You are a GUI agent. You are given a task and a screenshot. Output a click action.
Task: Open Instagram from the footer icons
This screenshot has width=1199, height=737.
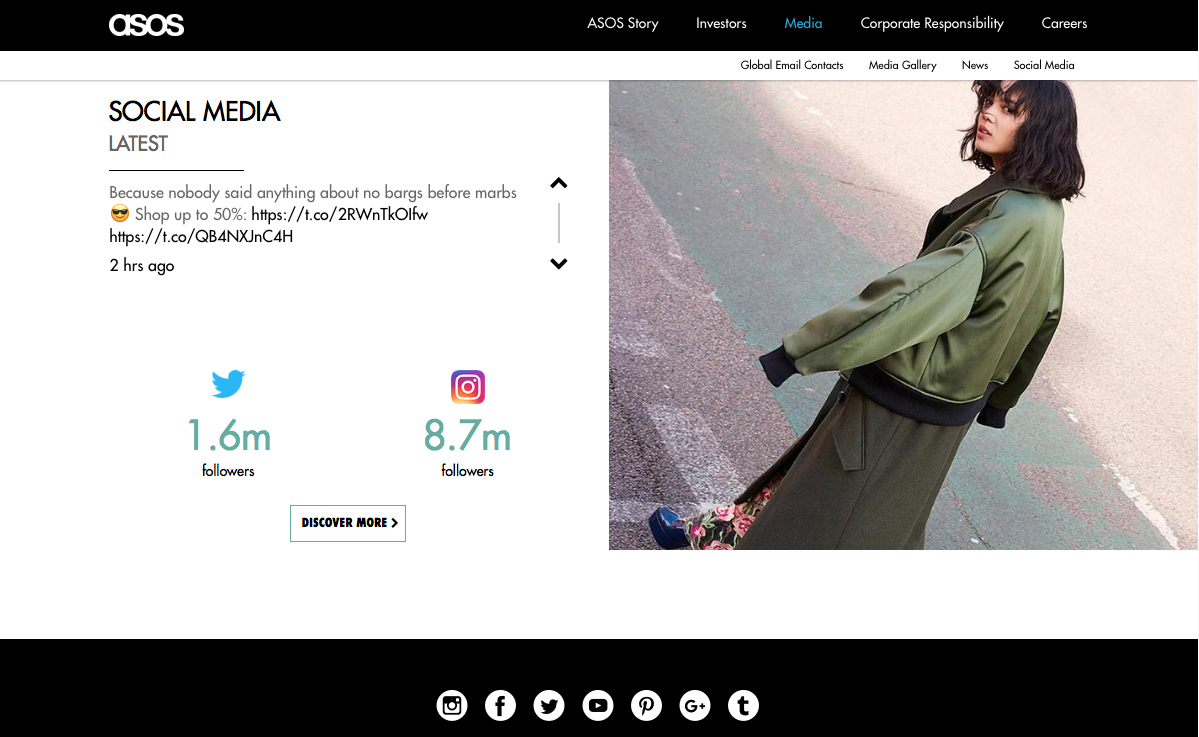coord(452,705)
